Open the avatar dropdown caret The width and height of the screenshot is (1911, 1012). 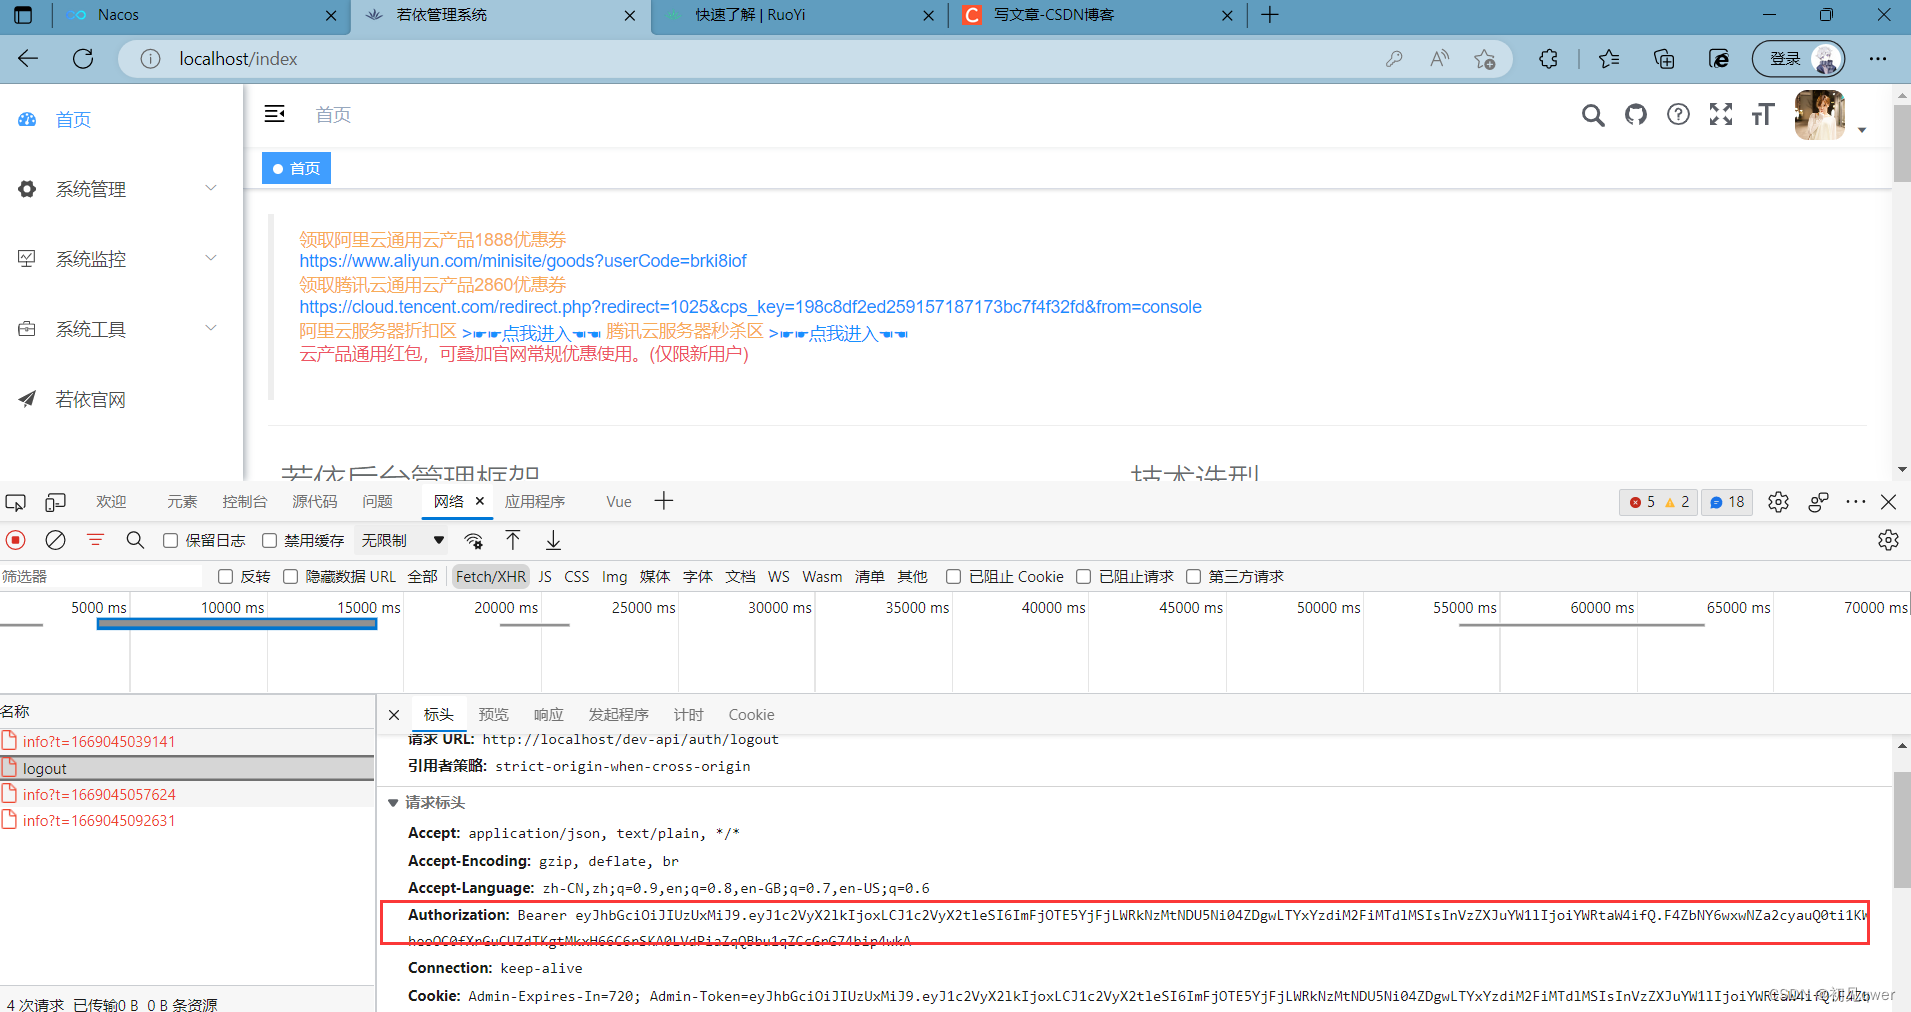pyautogui.click(x=1862, y=130)
